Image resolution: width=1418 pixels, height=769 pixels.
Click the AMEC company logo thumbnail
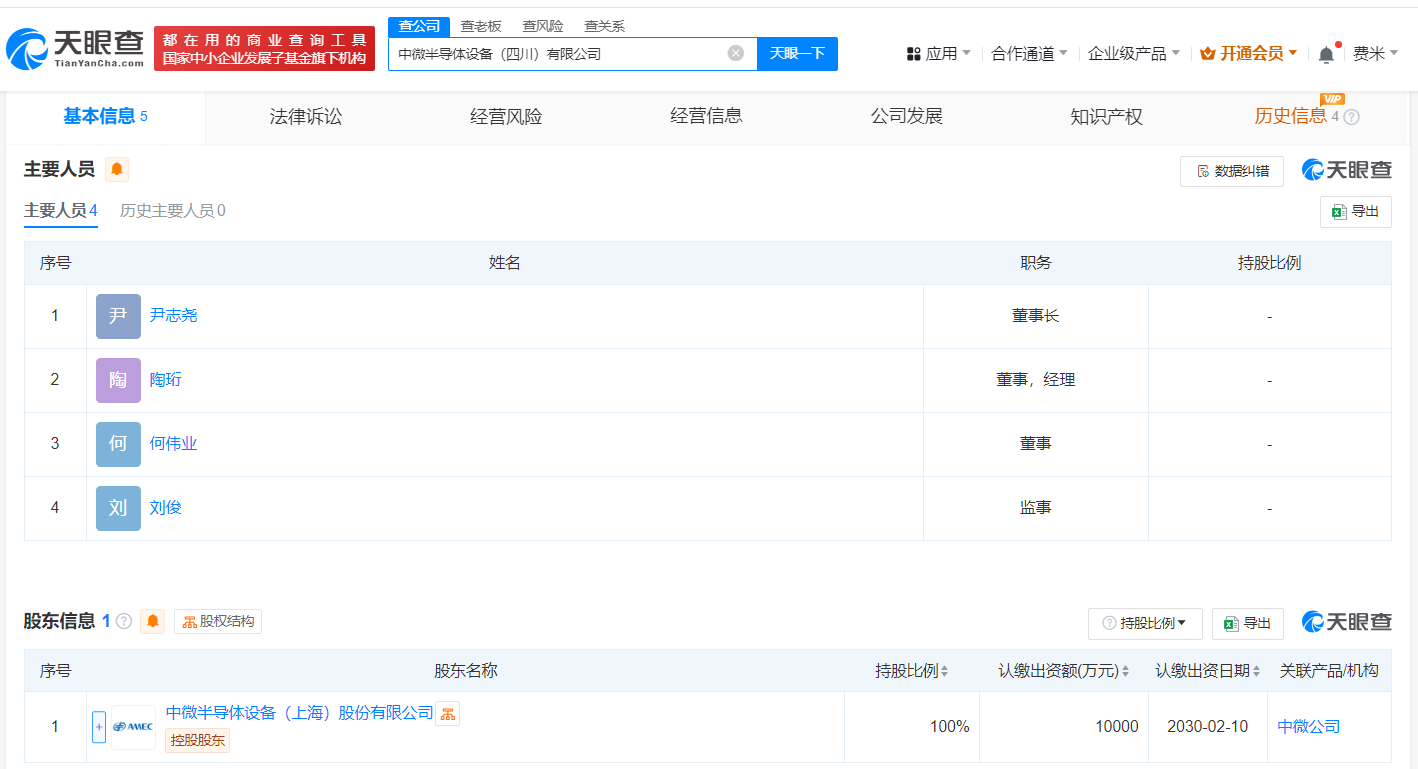point(133,727)
